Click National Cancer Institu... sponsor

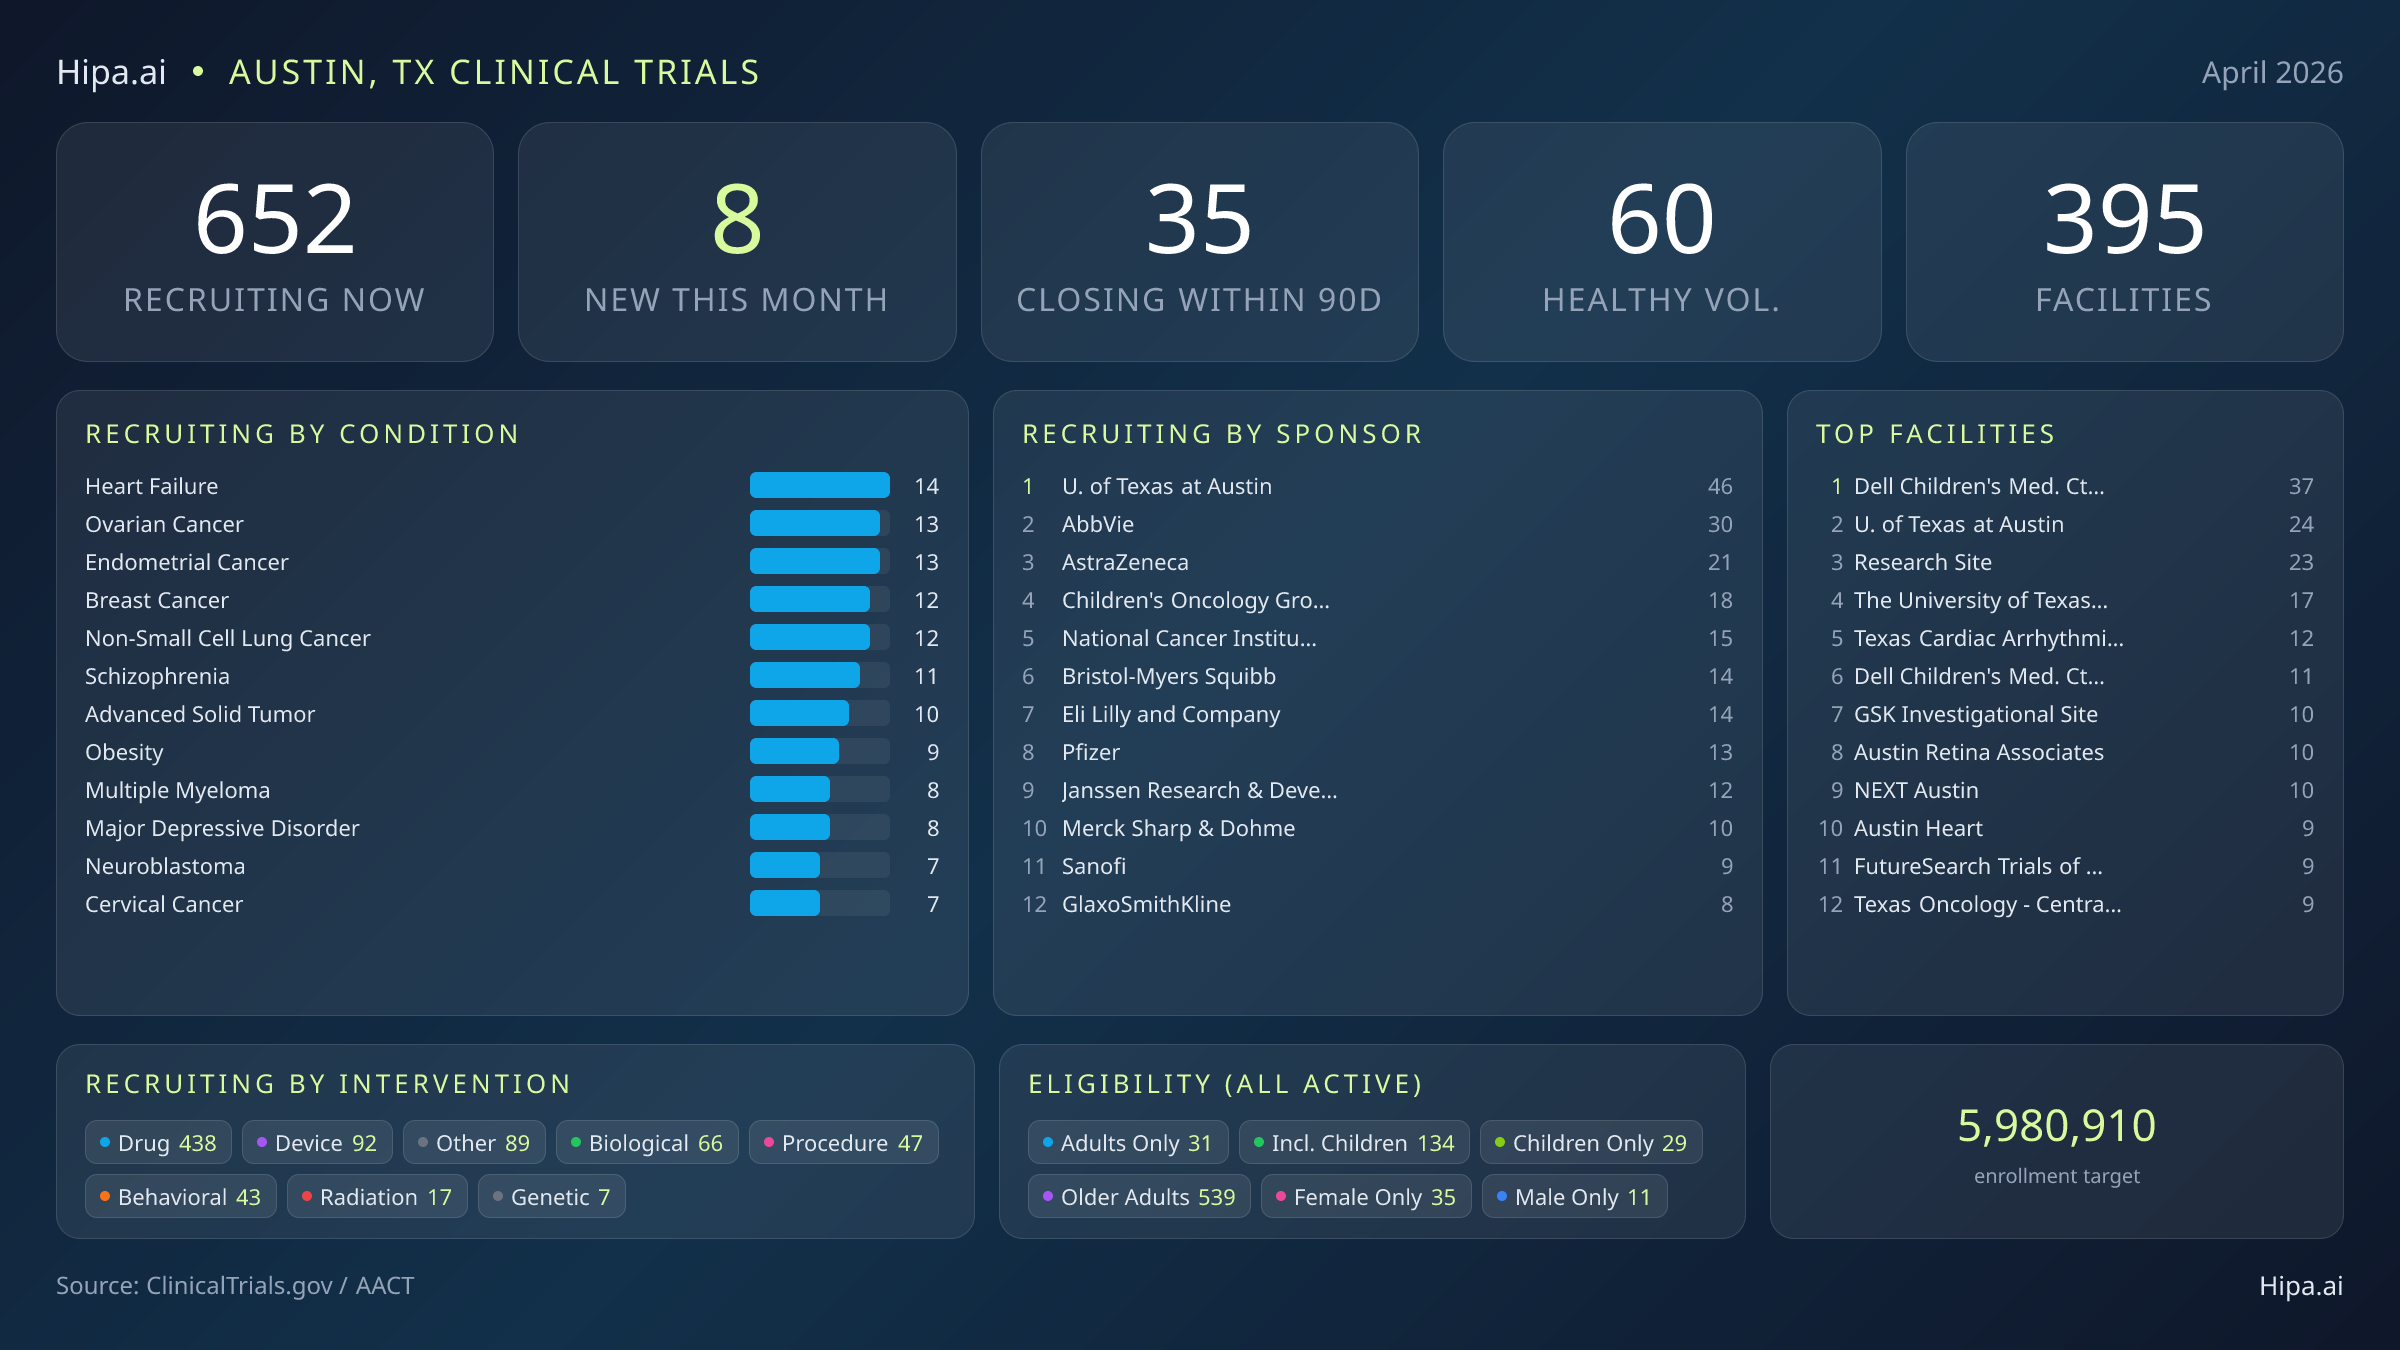[1377, 638]
